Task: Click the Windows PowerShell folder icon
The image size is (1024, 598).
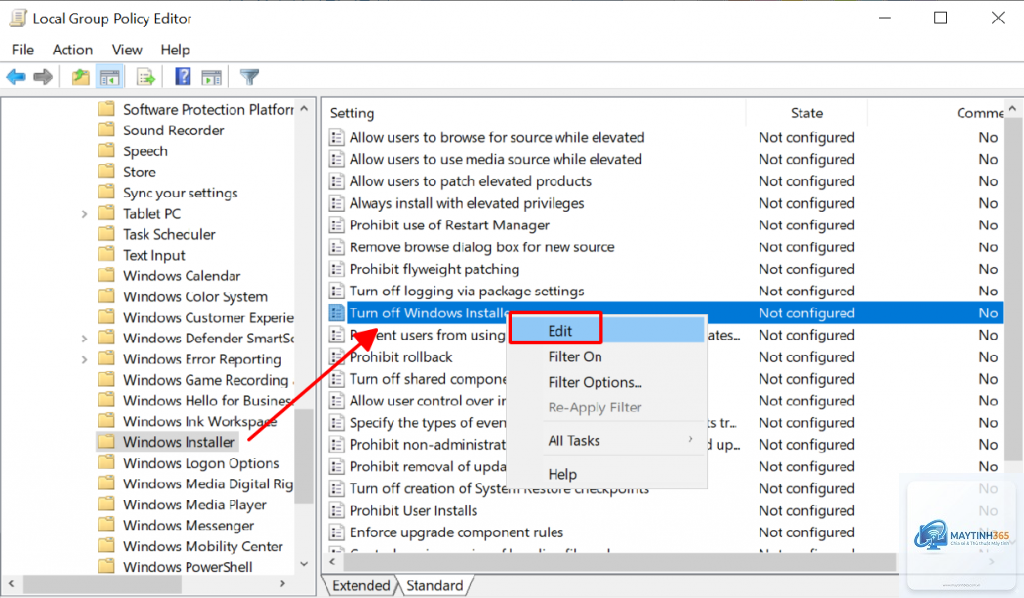Action: [x=106, y=567]
